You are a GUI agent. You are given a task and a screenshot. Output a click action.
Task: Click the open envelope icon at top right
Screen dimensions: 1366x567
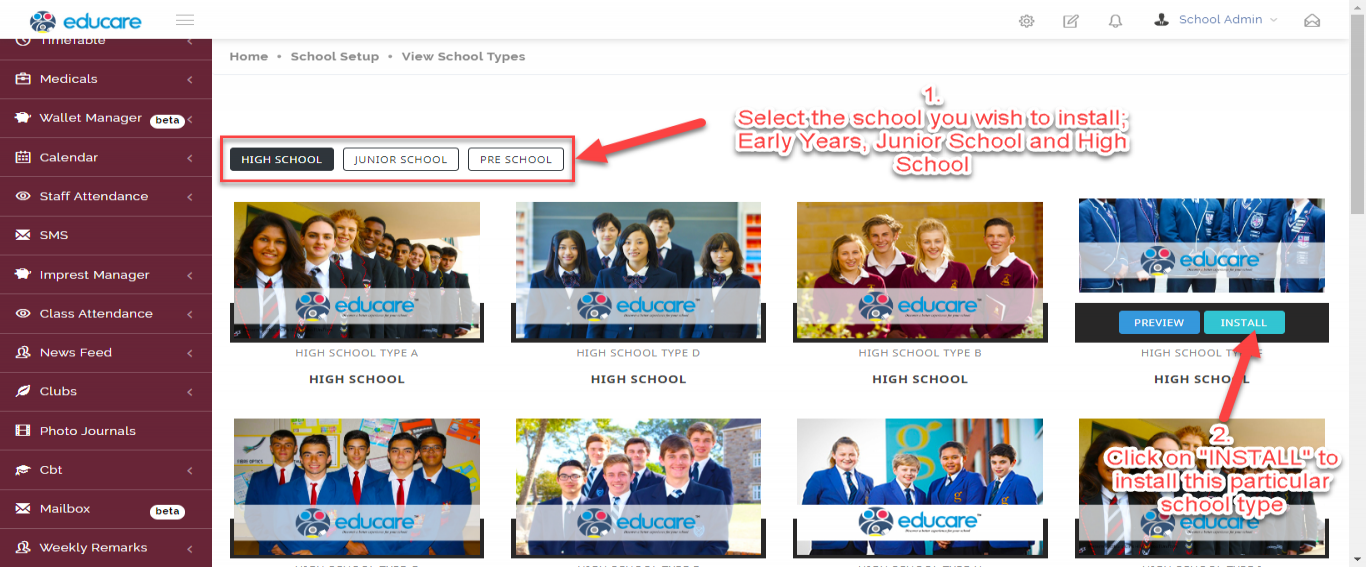[1312, 21]
